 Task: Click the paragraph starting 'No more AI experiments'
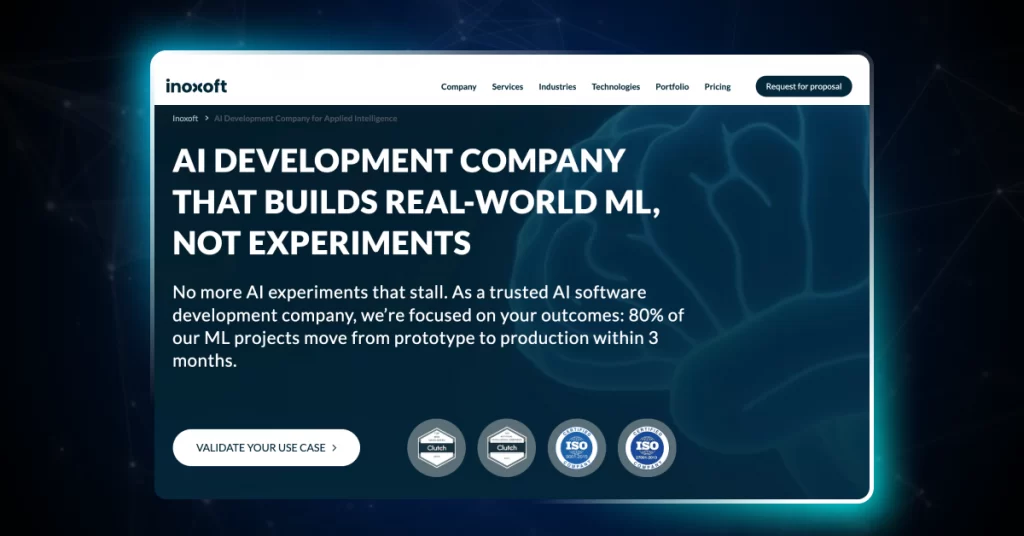point(428,326)
